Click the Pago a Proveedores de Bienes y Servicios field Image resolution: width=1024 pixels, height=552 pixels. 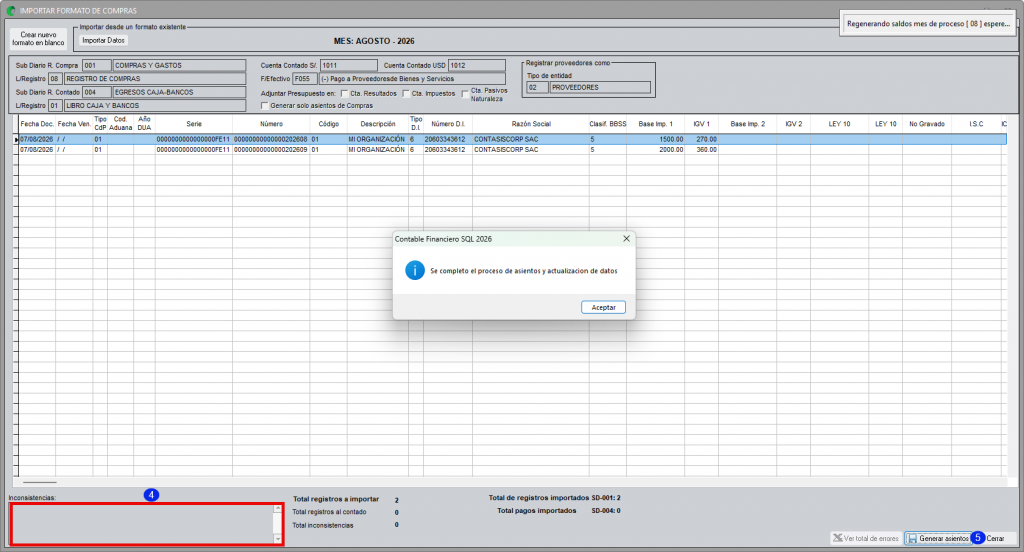click(412, 78)
